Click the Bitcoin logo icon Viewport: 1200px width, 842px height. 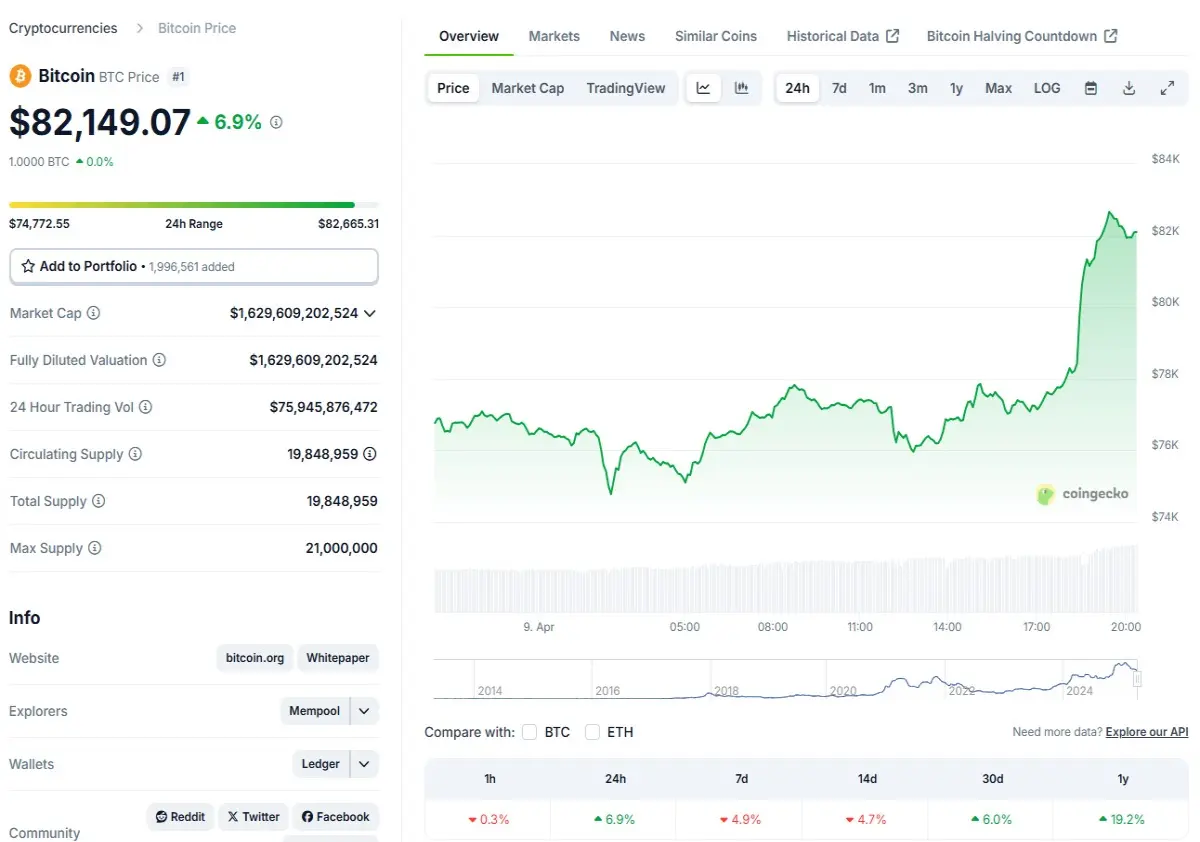[20, 76]
